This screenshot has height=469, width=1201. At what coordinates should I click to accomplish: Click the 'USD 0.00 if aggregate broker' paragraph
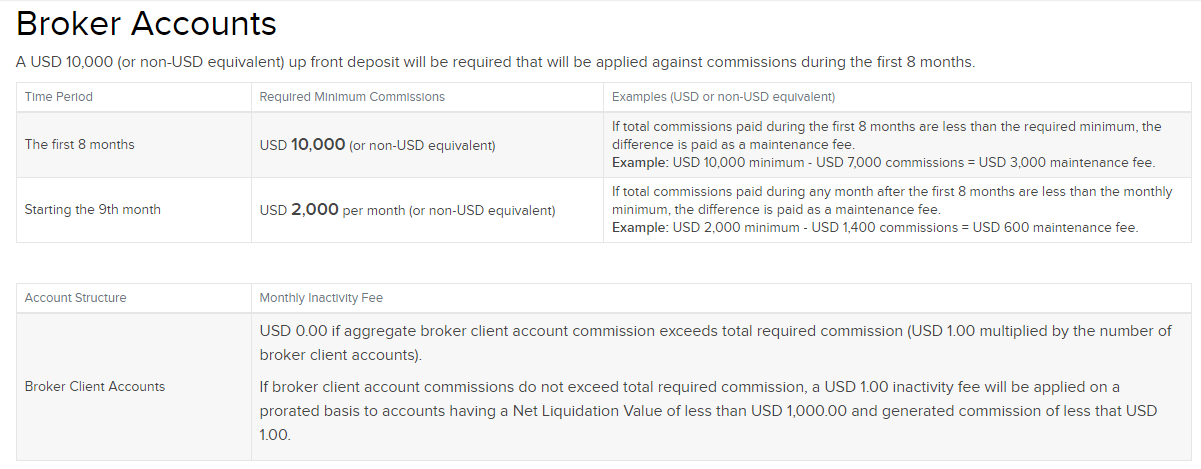click(715, 343)
